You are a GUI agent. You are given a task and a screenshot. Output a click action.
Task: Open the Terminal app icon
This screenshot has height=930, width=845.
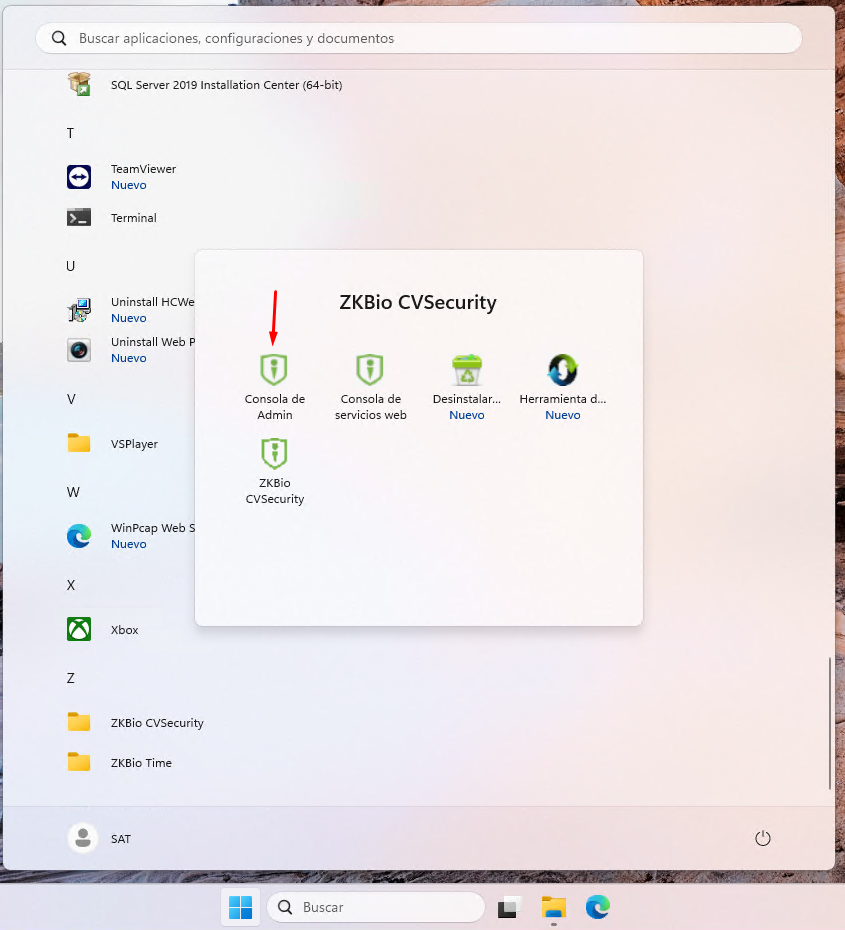[x=79, y=218]
